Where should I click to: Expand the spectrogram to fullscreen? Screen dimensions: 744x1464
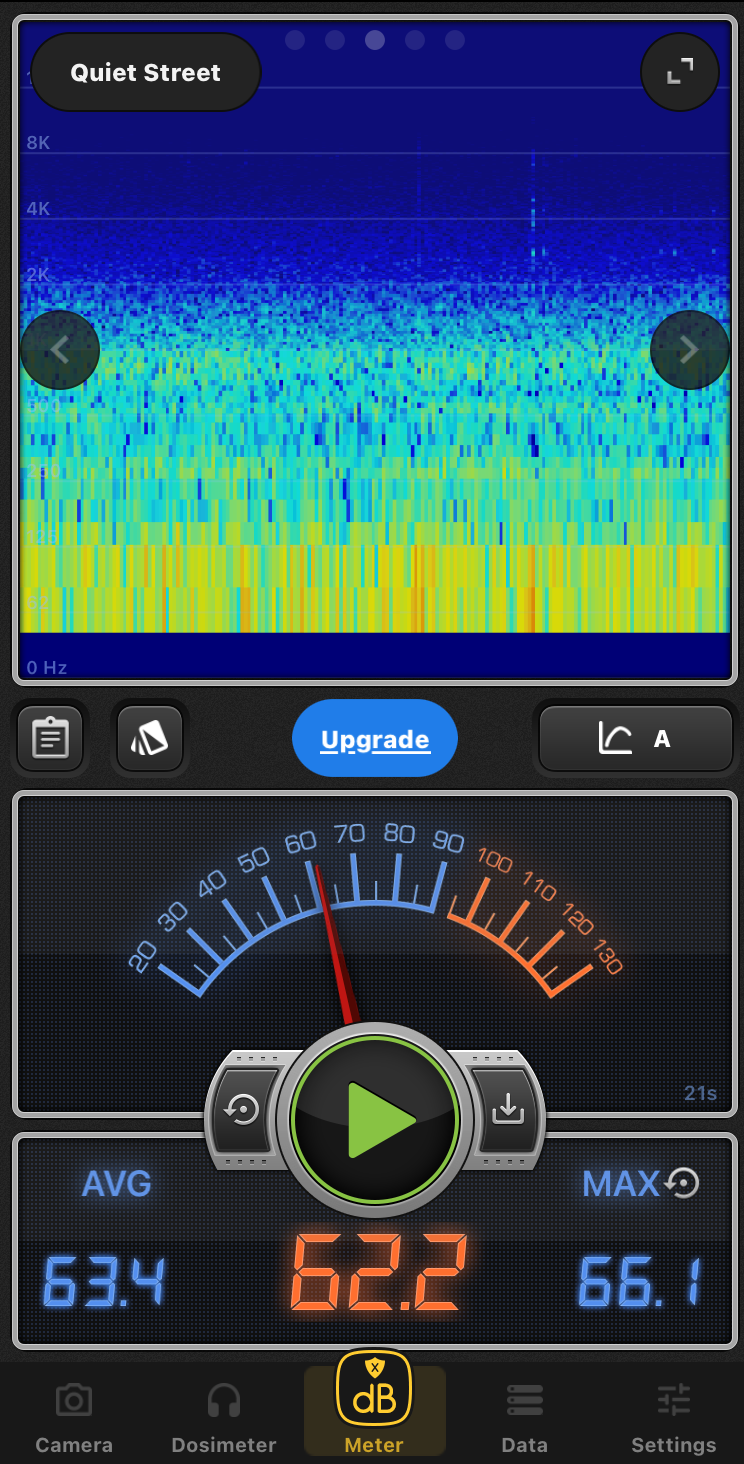point(680,72)
